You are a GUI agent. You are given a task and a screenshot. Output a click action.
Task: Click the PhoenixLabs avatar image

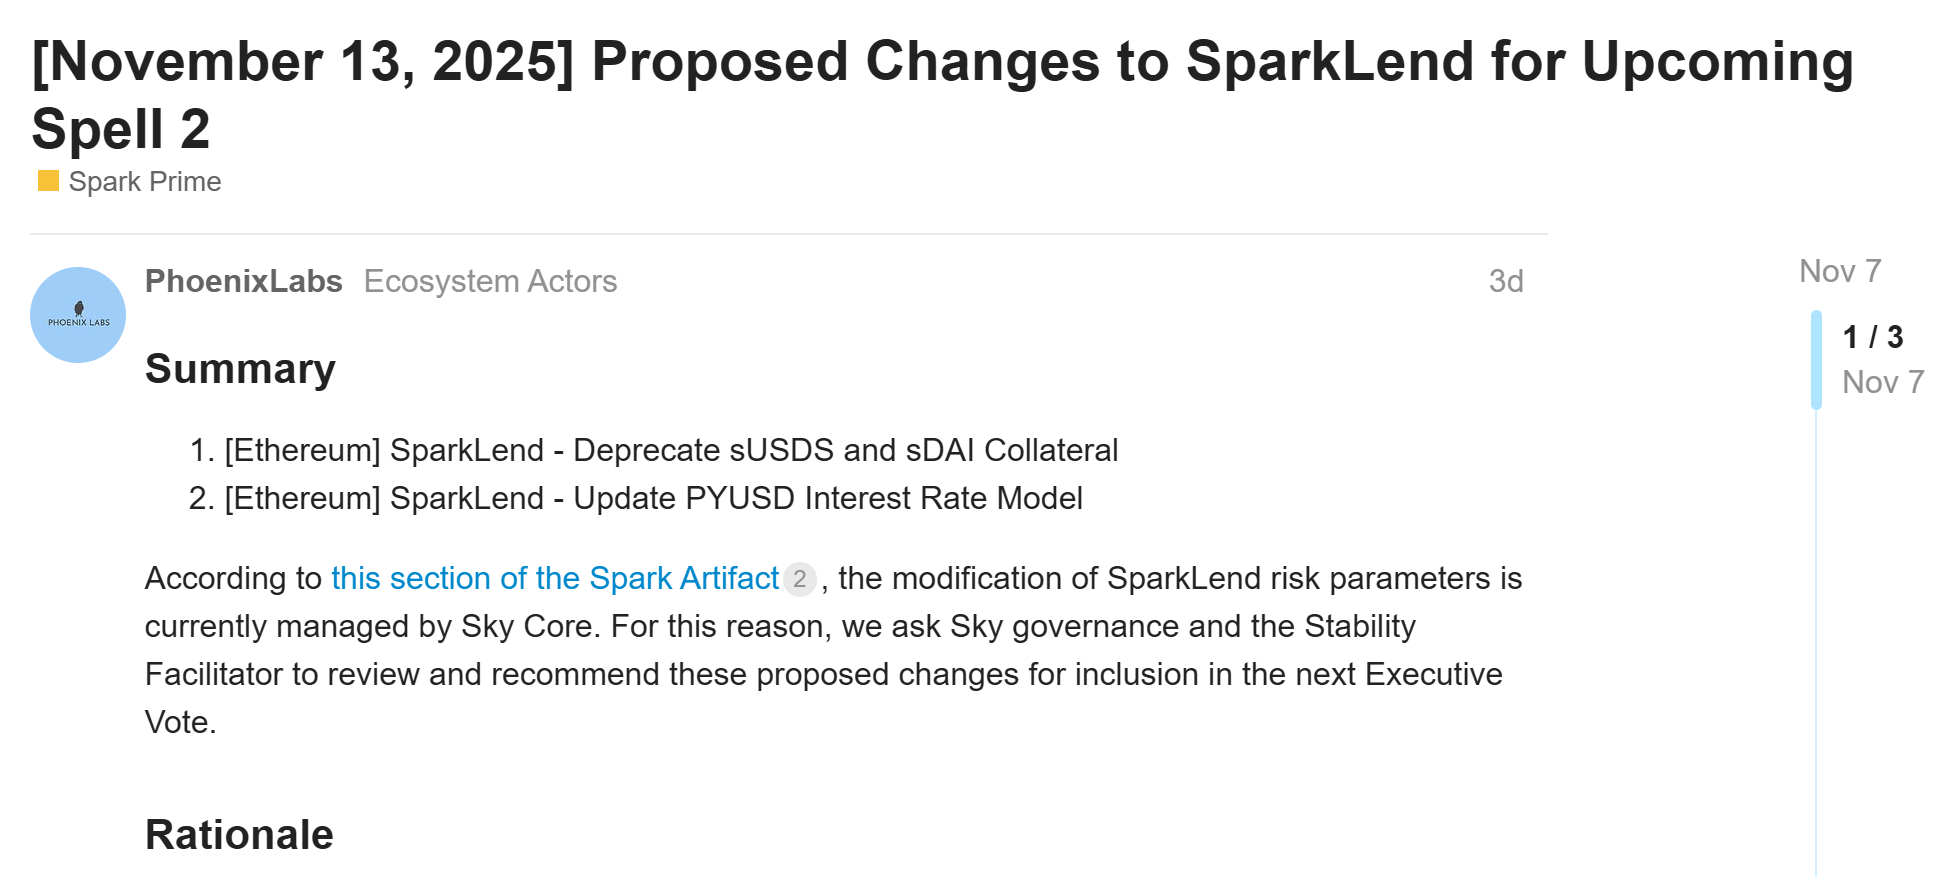78,315
